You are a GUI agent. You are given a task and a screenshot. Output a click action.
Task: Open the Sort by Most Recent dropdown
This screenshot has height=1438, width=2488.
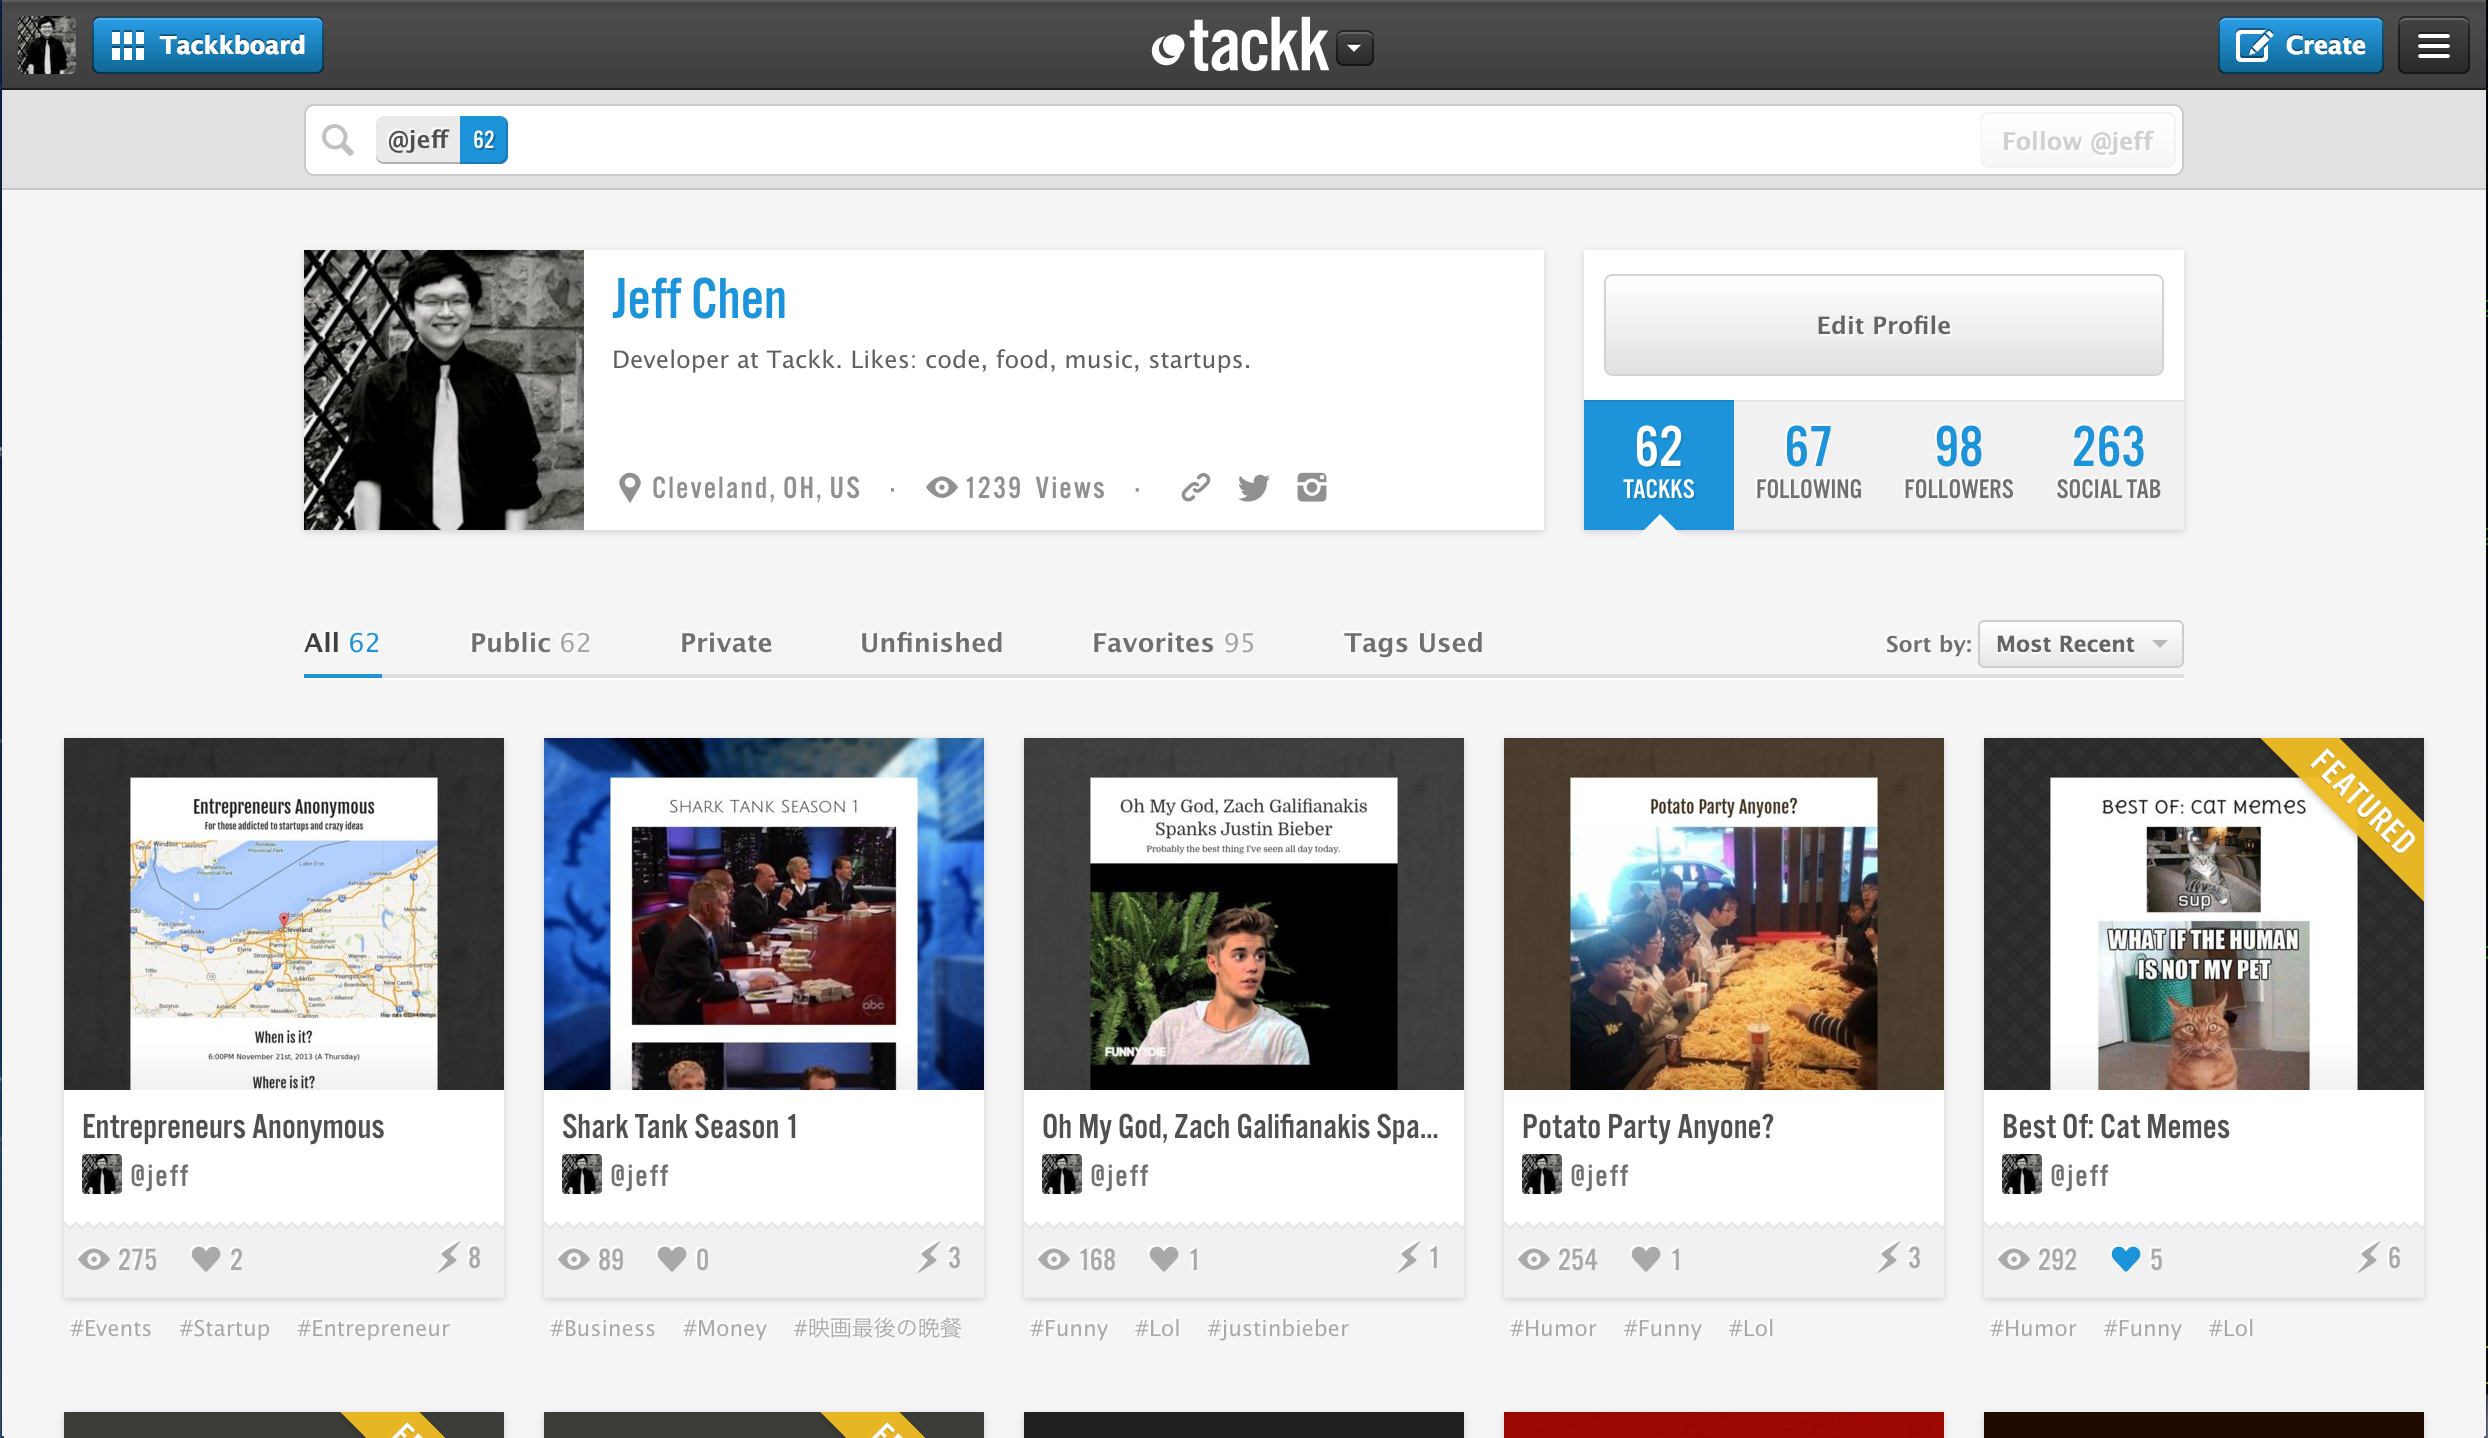(x=2080, y=644)
